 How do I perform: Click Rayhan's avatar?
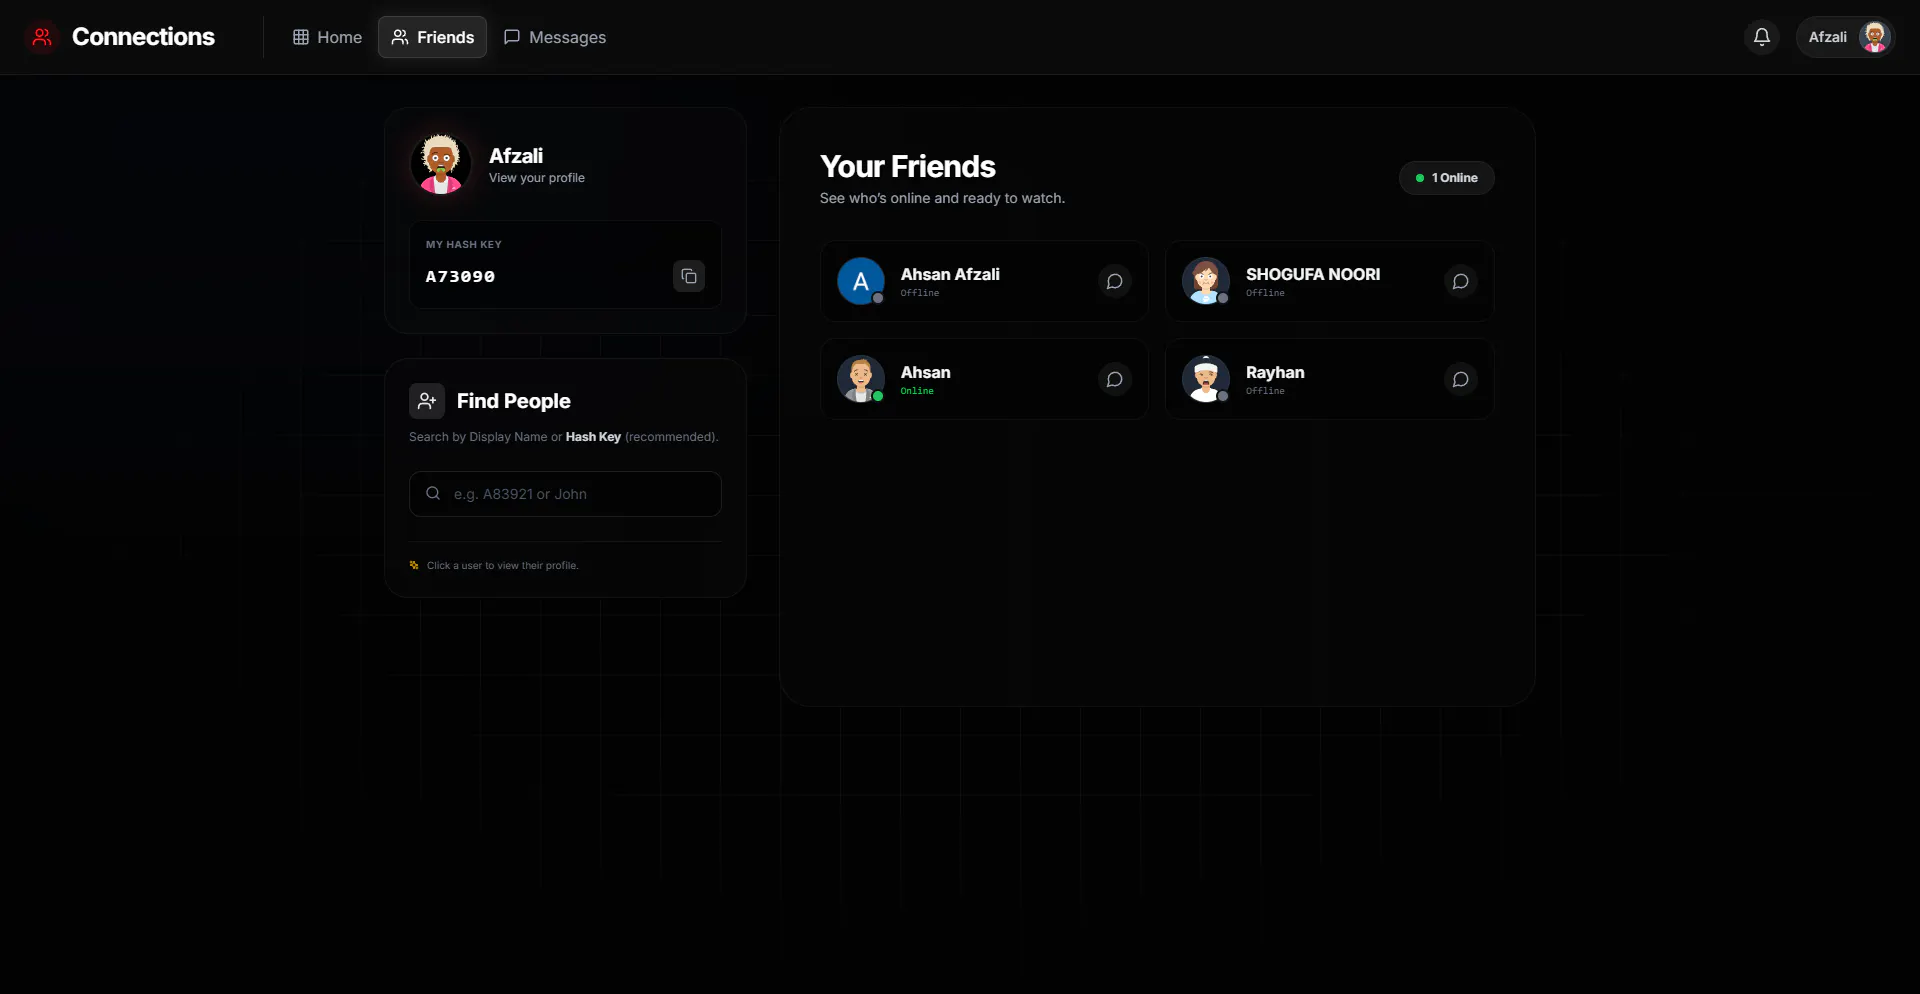pyautogui.click(x=1205, y=379)
